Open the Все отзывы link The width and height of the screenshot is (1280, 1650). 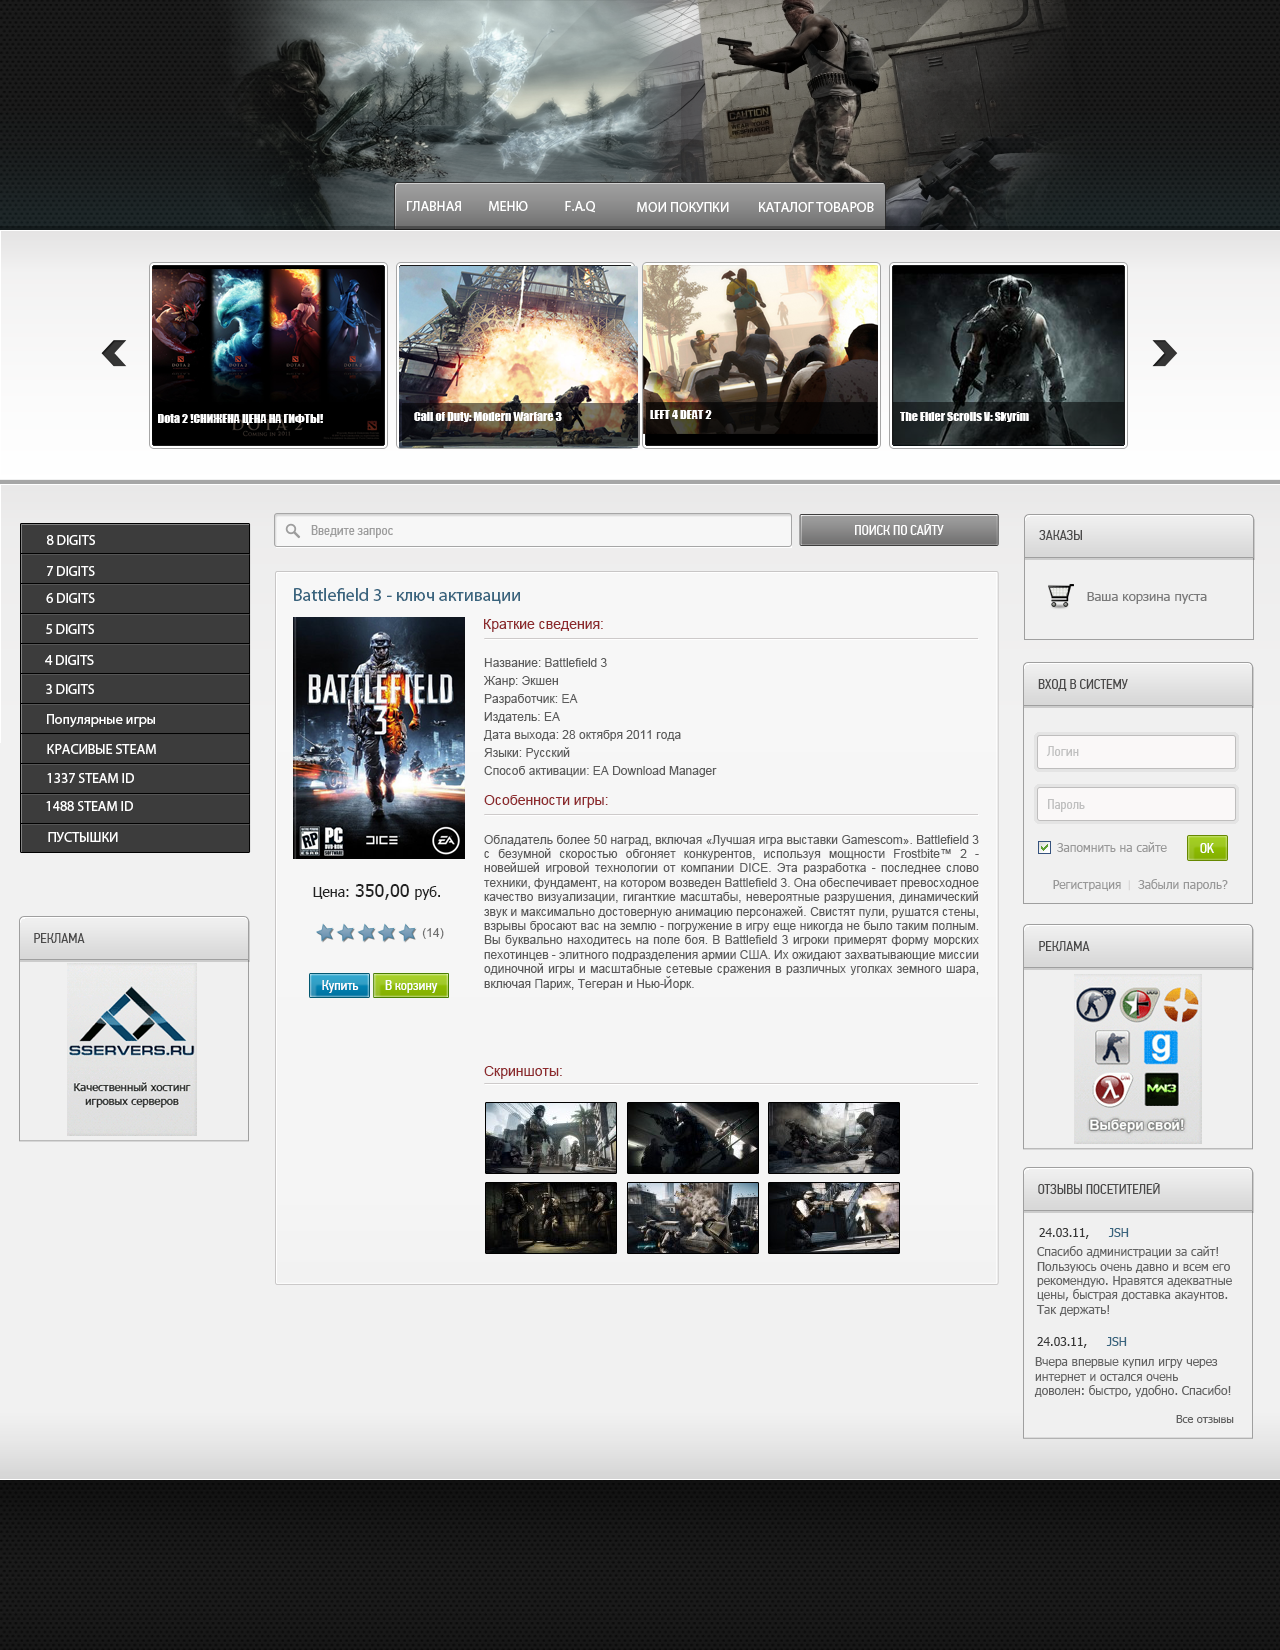pos(1204,1419)
